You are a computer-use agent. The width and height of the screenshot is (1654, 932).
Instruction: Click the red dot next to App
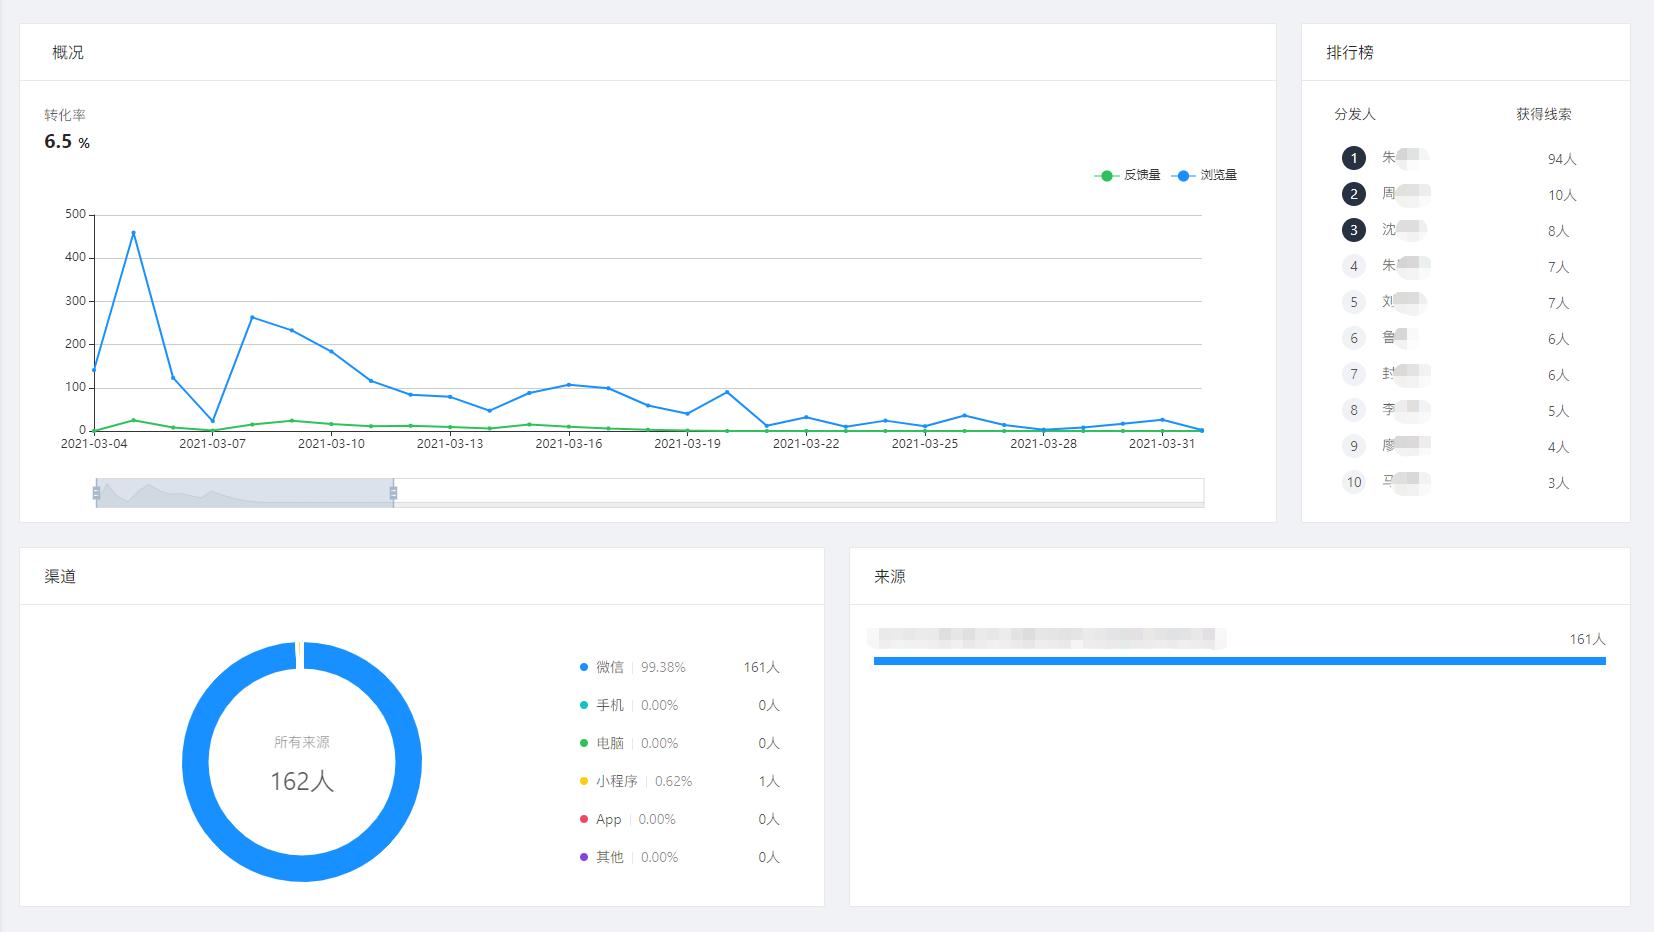click(x=584, y=819)
